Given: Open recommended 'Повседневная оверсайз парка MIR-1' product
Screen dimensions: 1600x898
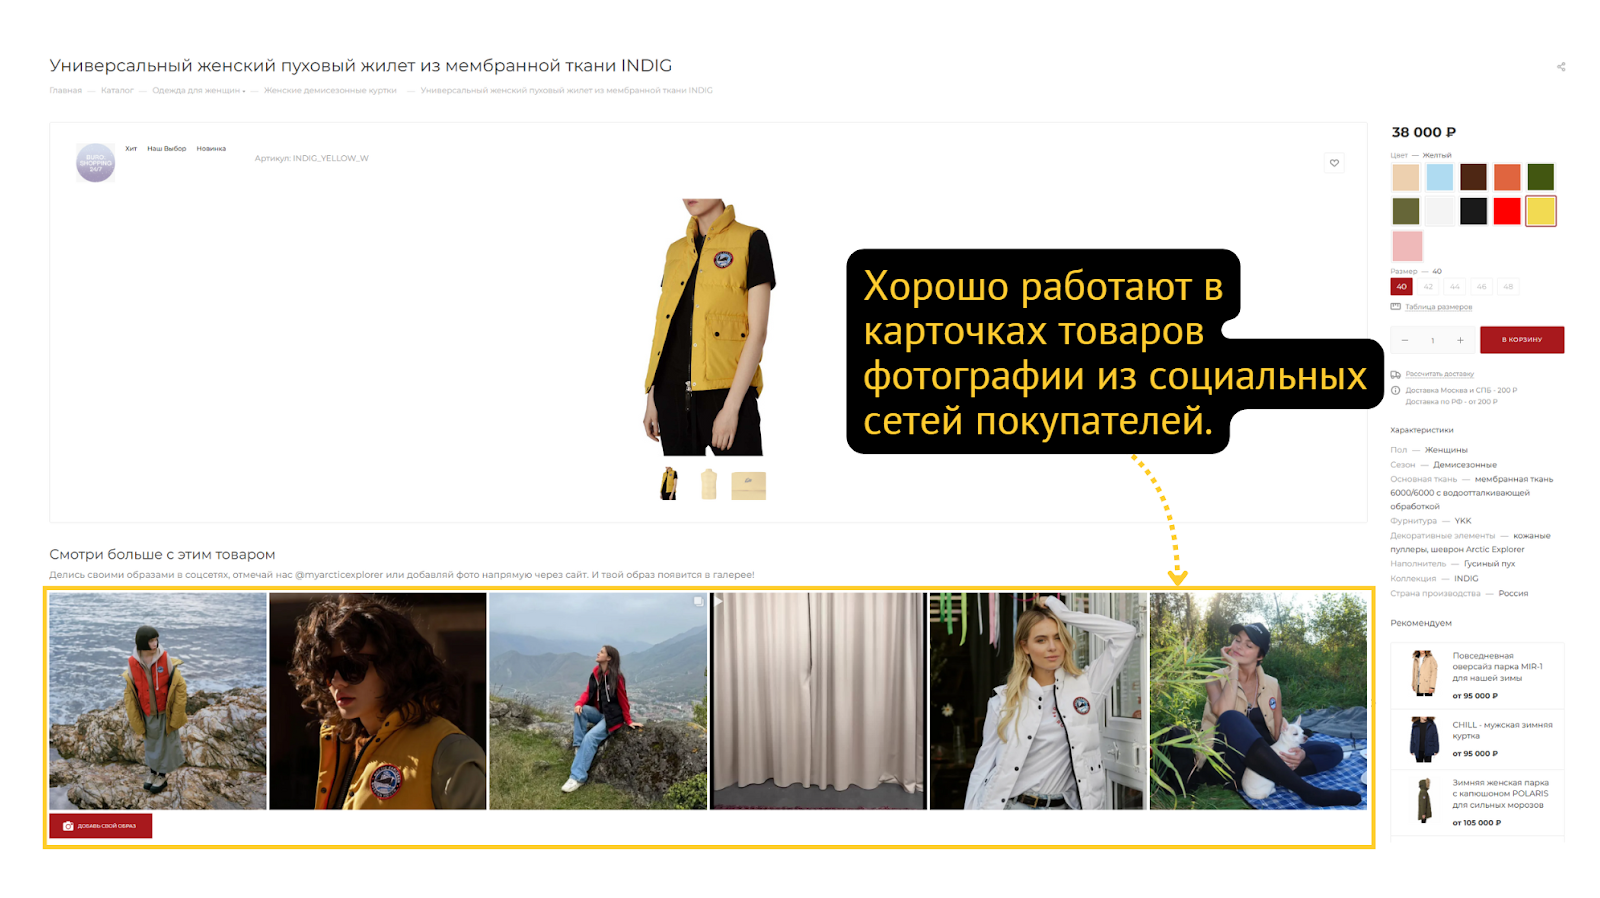Looking at the screenshot, I should (x=1498, y=667).
